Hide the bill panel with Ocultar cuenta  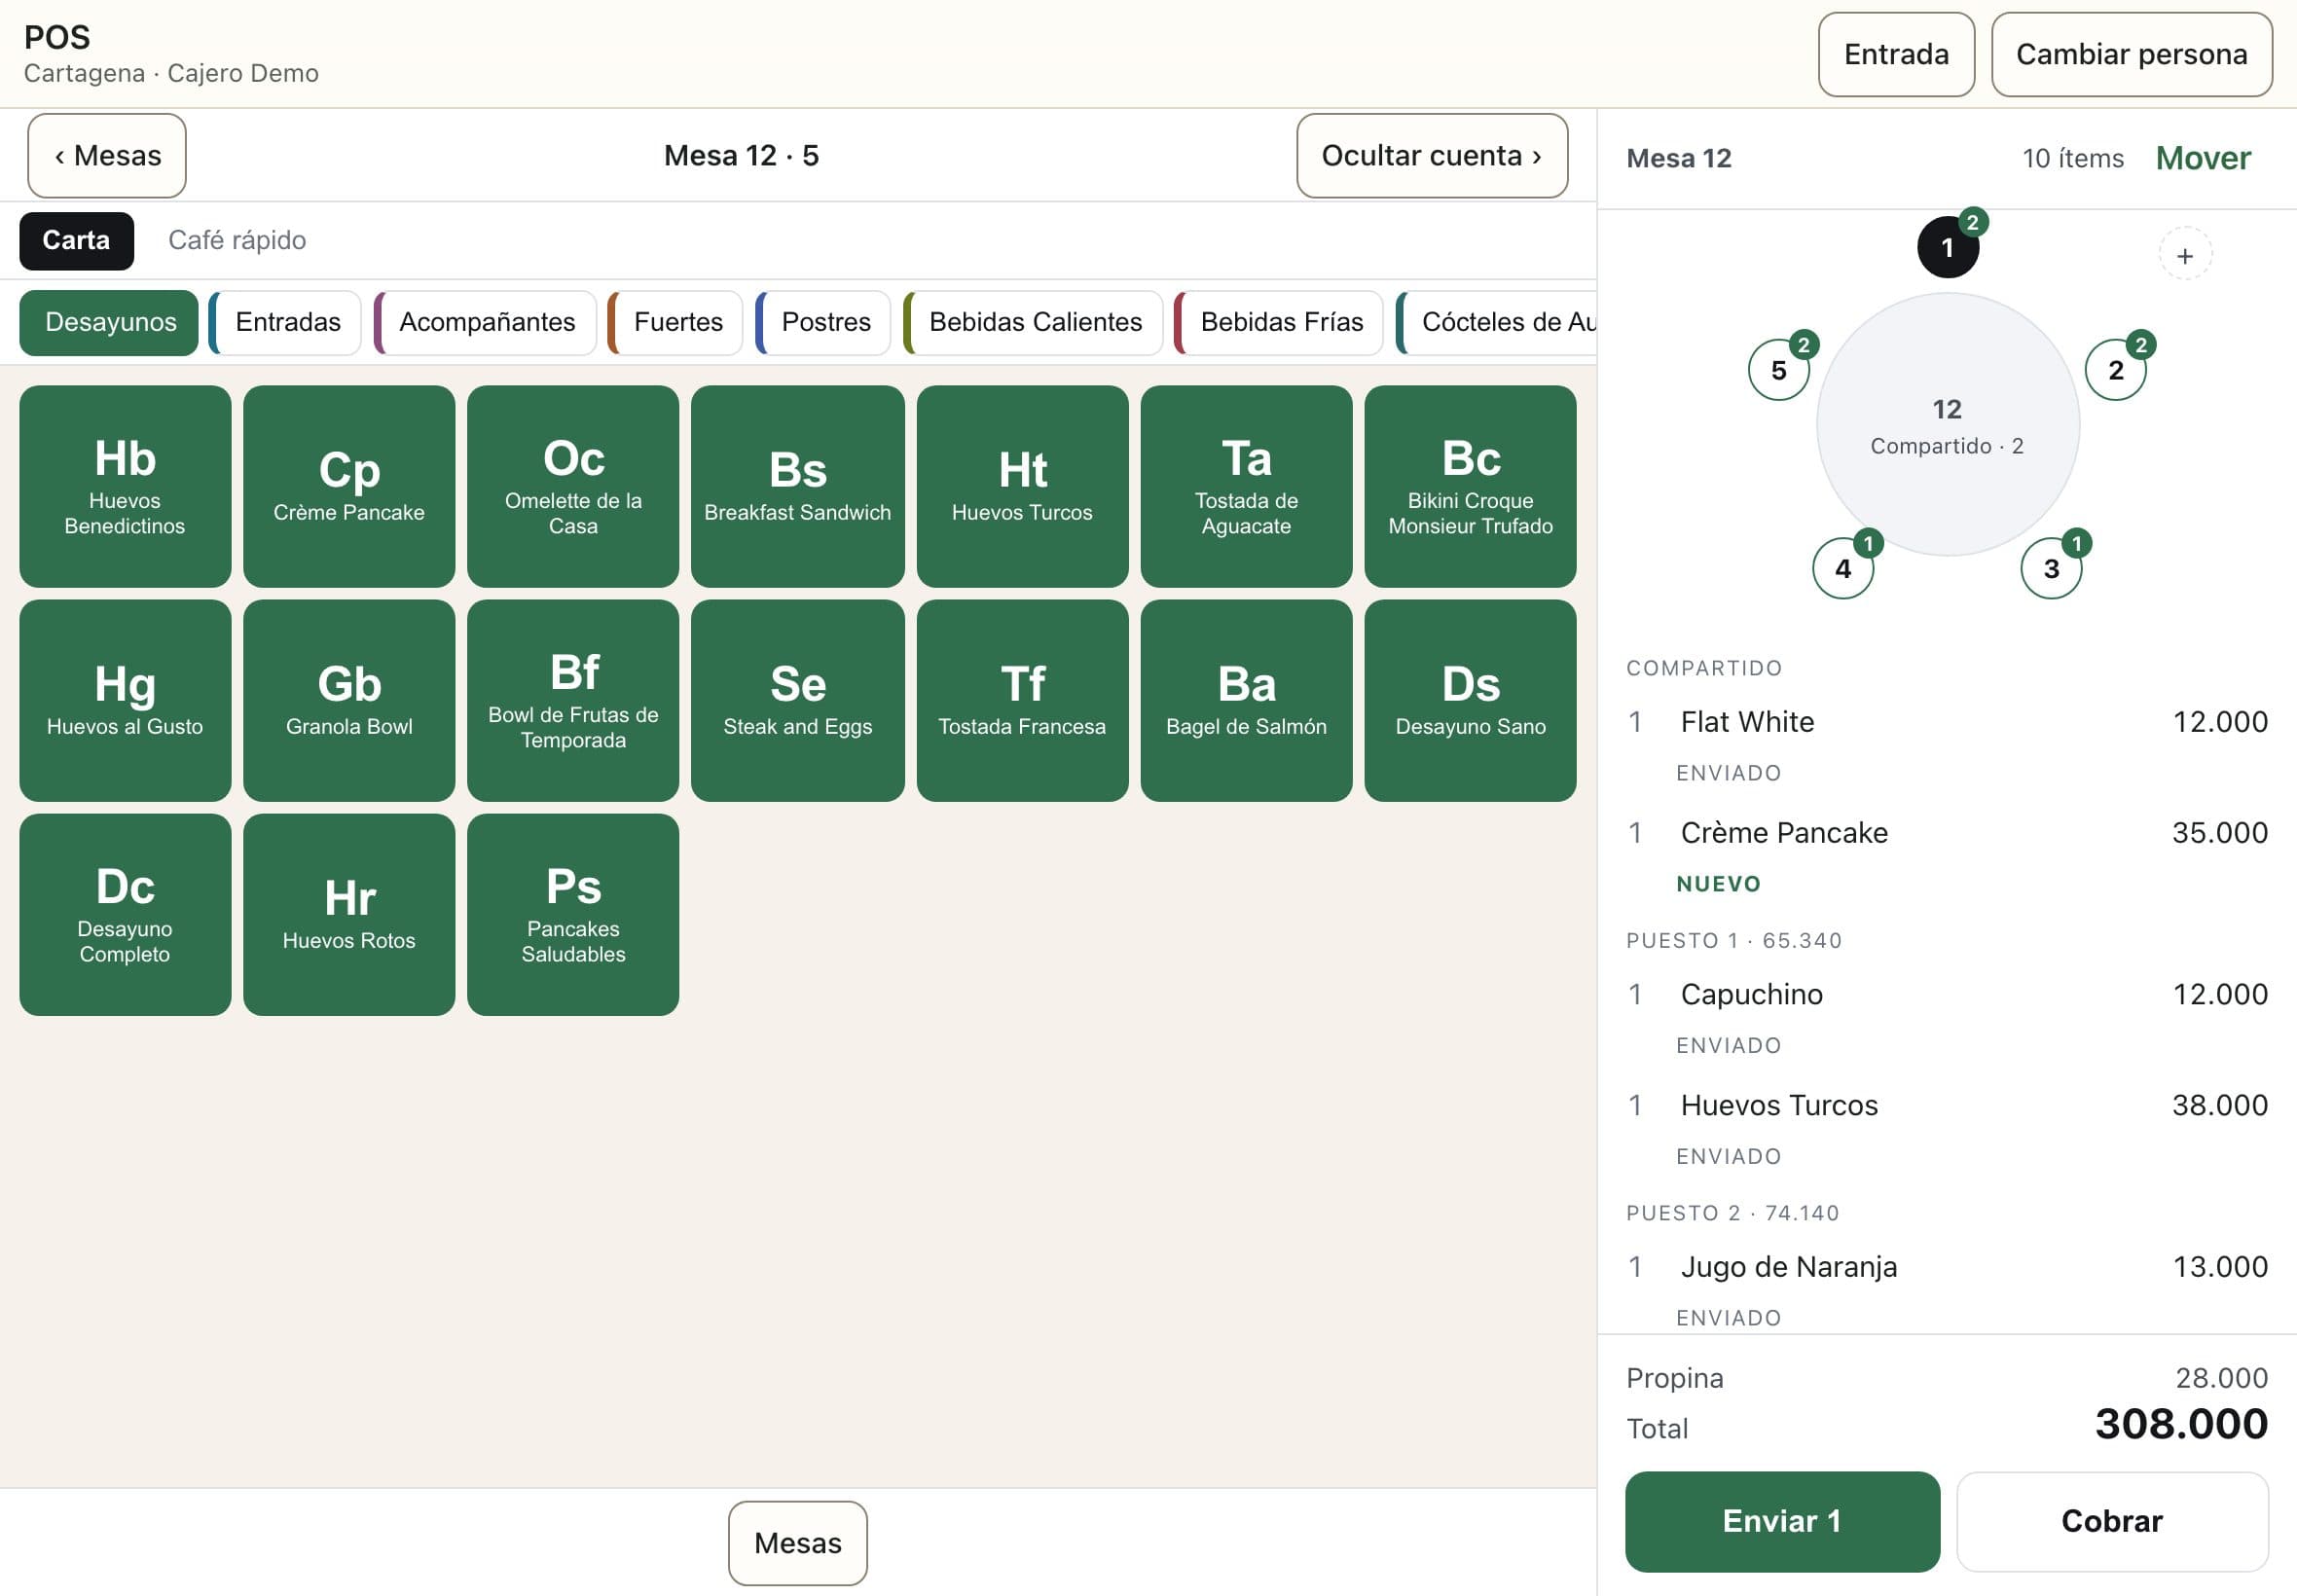(x=1431, y=156)
